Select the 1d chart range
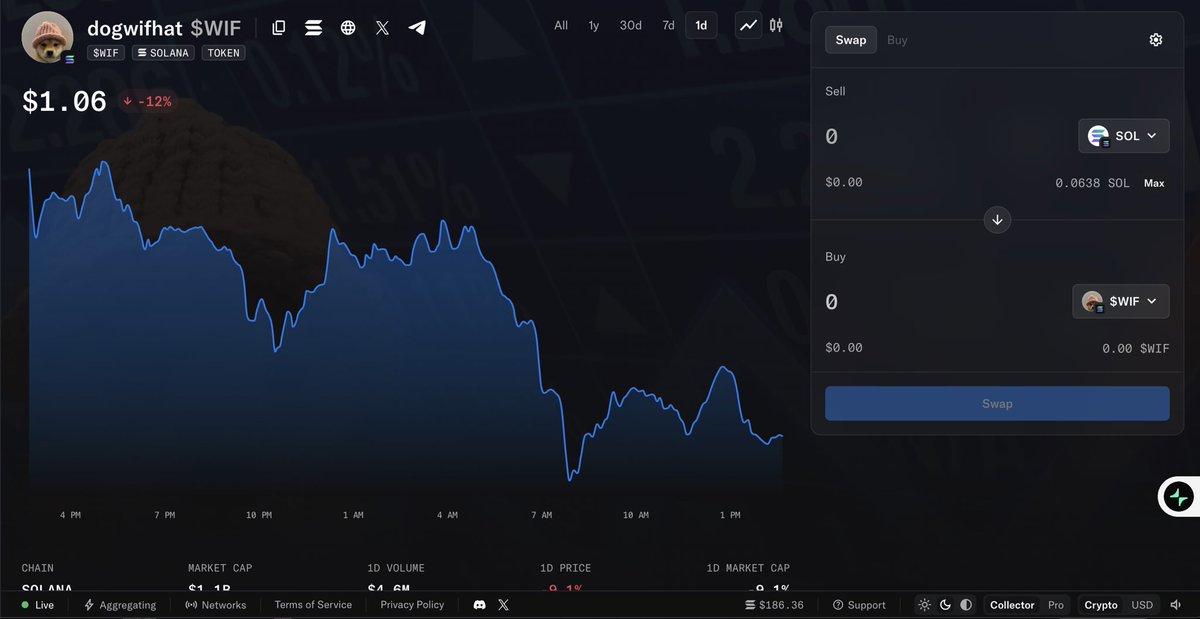 [x=701, y=25]
